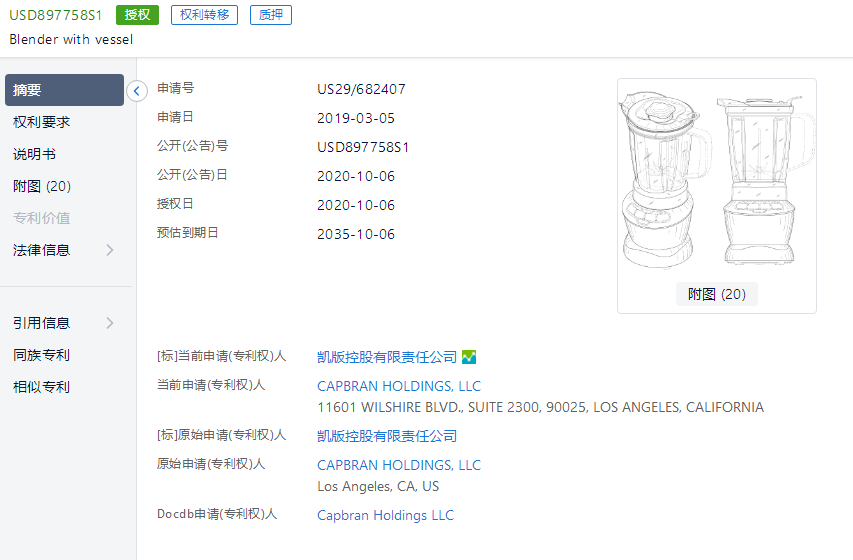Expand the 引用信息 submenu arrow
The height and width of the screenshot is (560, 853).
pyautogui.click(x=110, y=323)
